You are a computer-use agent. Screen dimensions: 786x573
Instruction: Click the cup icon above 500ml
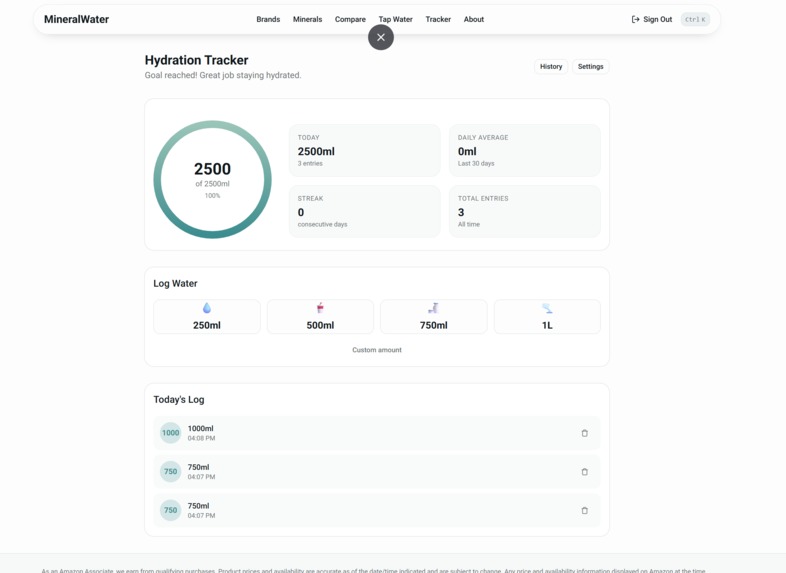click(320, 308)
